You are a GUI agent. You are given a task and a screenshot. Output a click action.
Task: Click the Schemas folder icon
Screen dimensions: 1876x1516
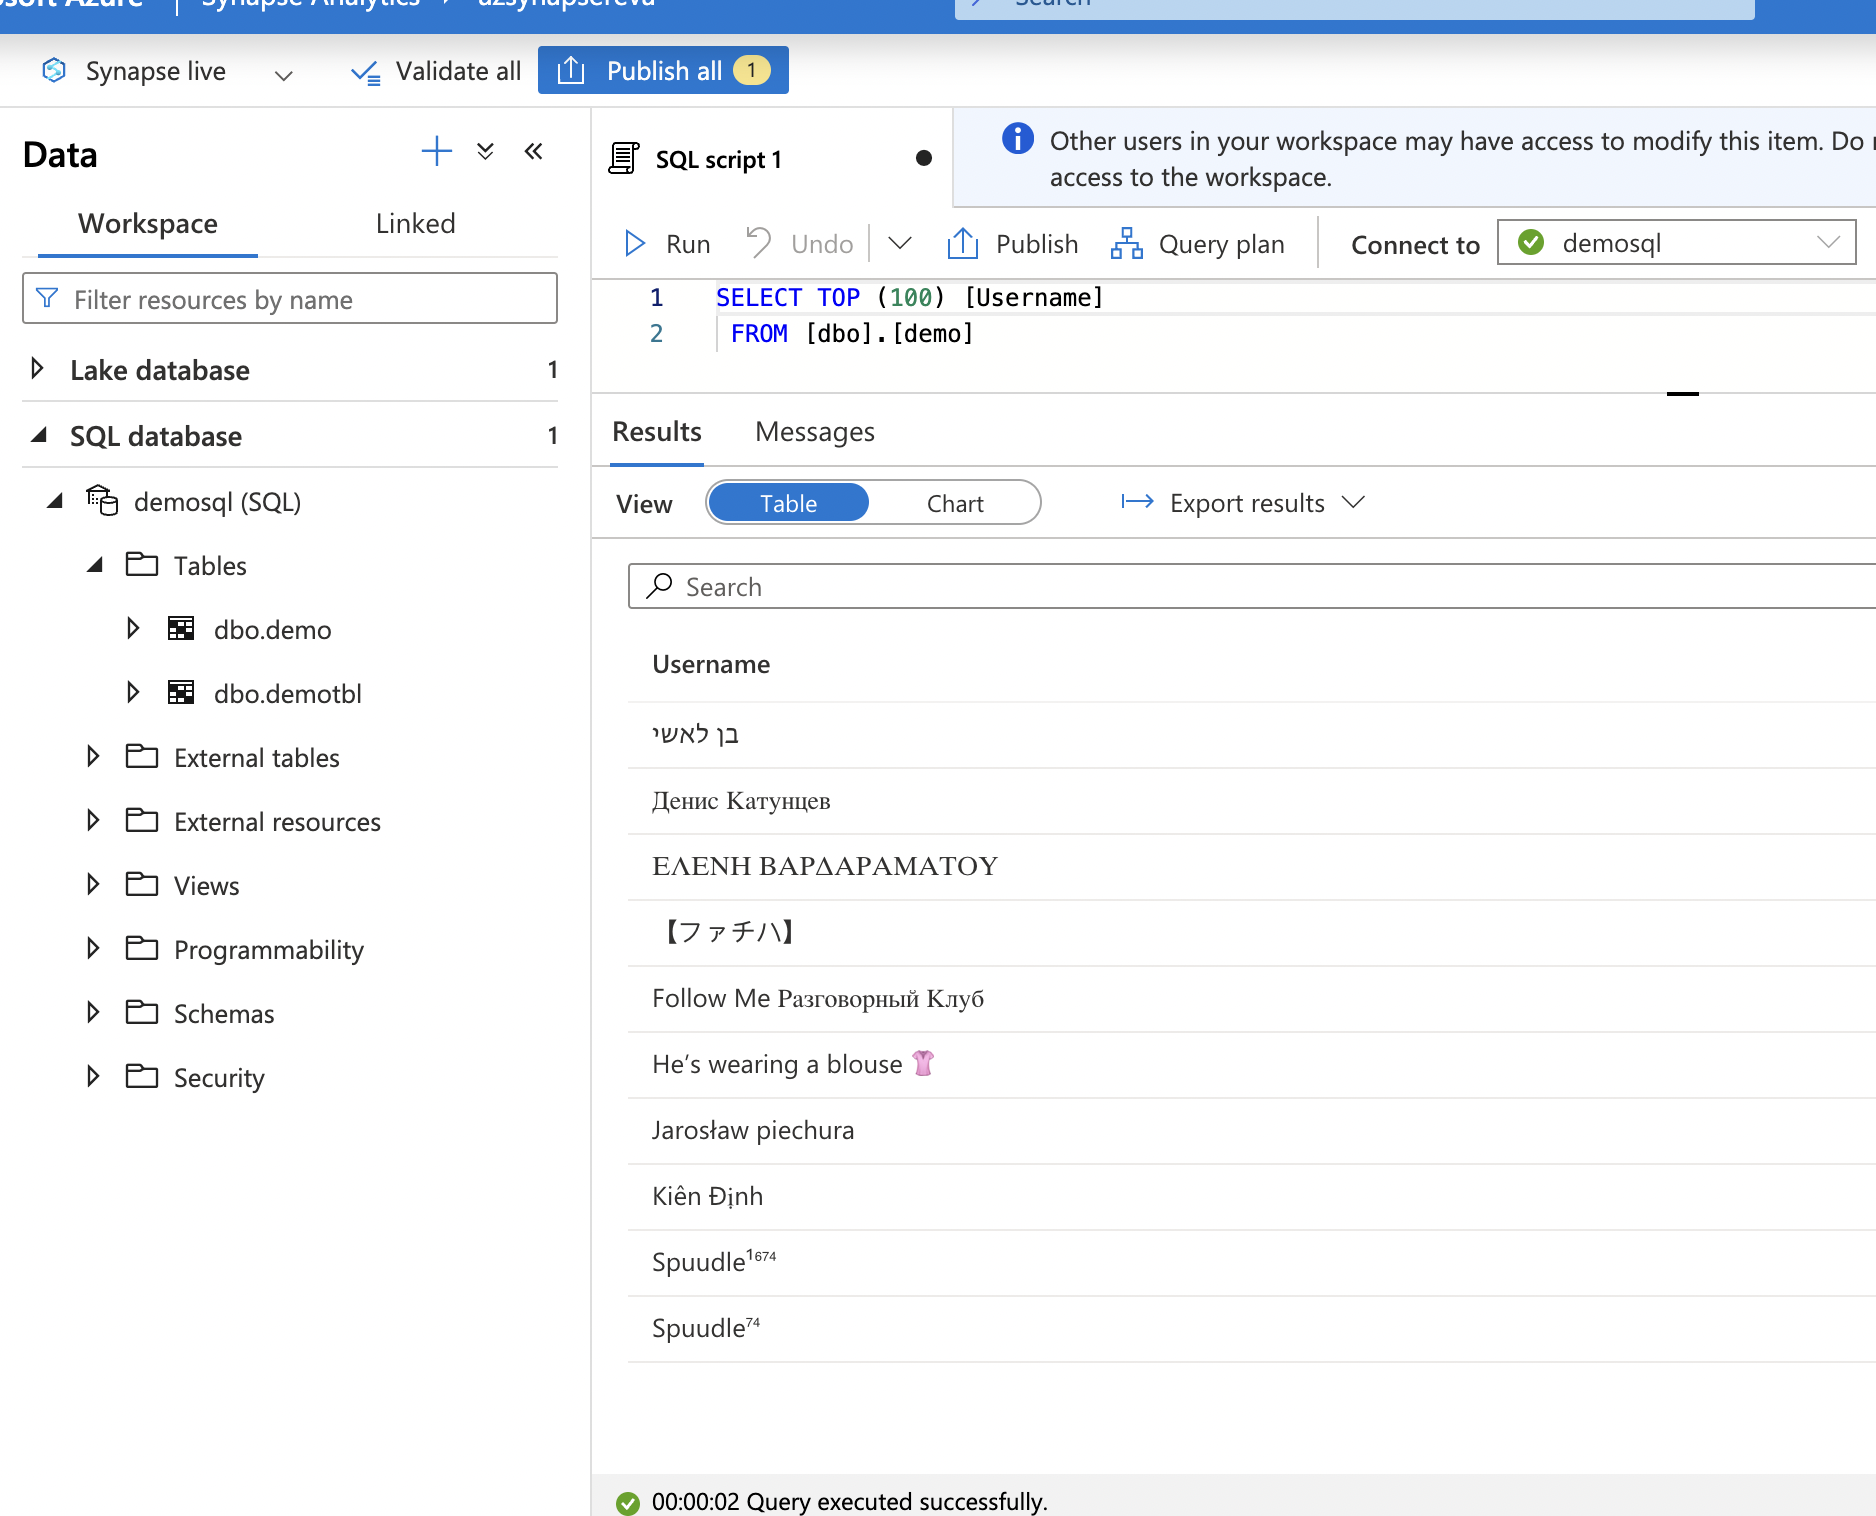pos(142,1012)
